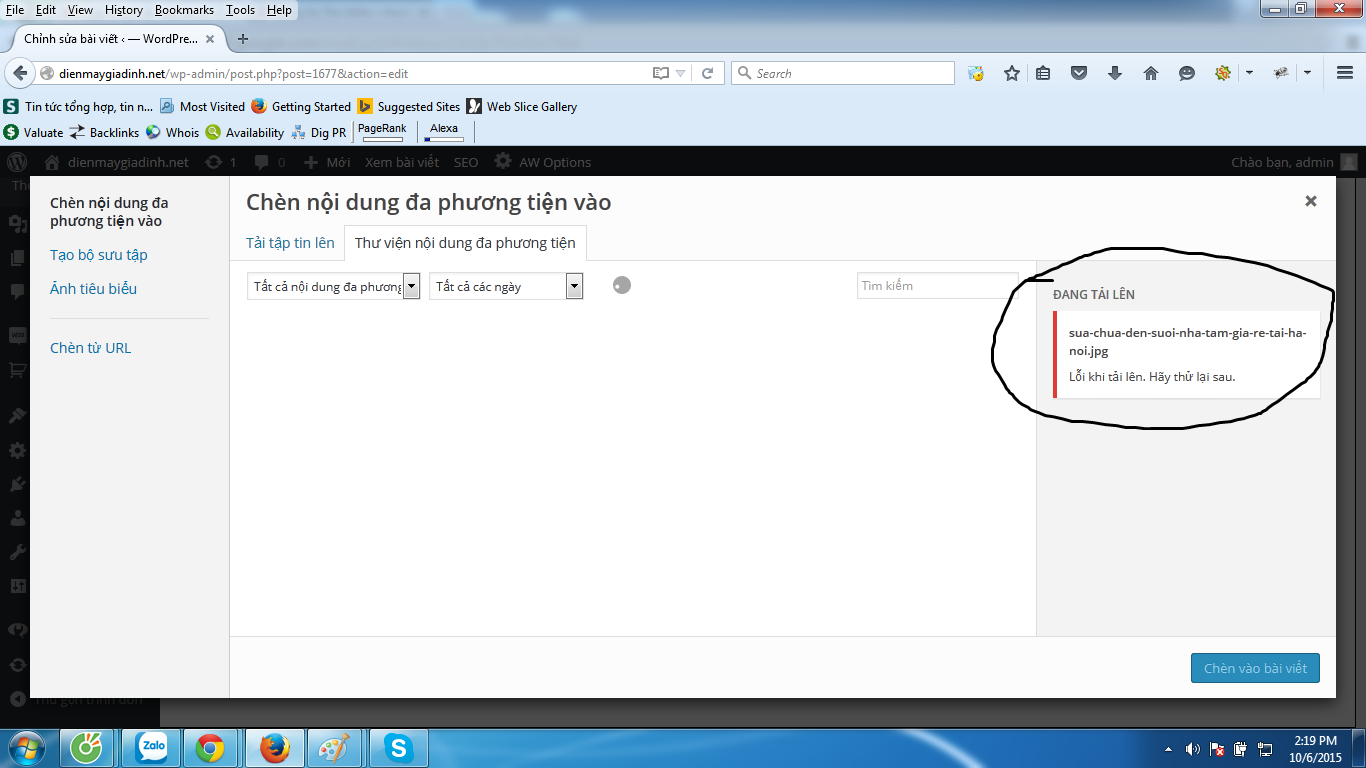This screenshot has height=768, width=1366.
Task: Click the Chèn vào bài viết button
Action: (1255, 668)
